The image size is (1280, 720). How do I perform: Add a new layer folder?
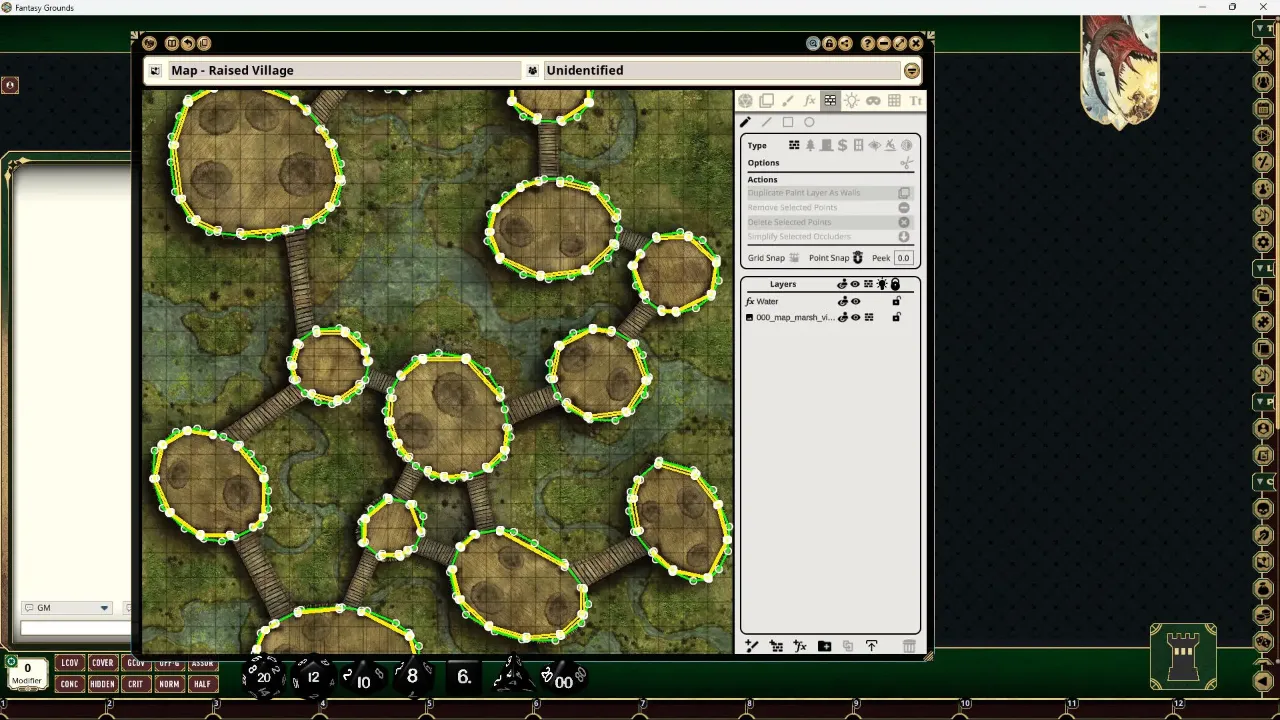click(824, 646)
